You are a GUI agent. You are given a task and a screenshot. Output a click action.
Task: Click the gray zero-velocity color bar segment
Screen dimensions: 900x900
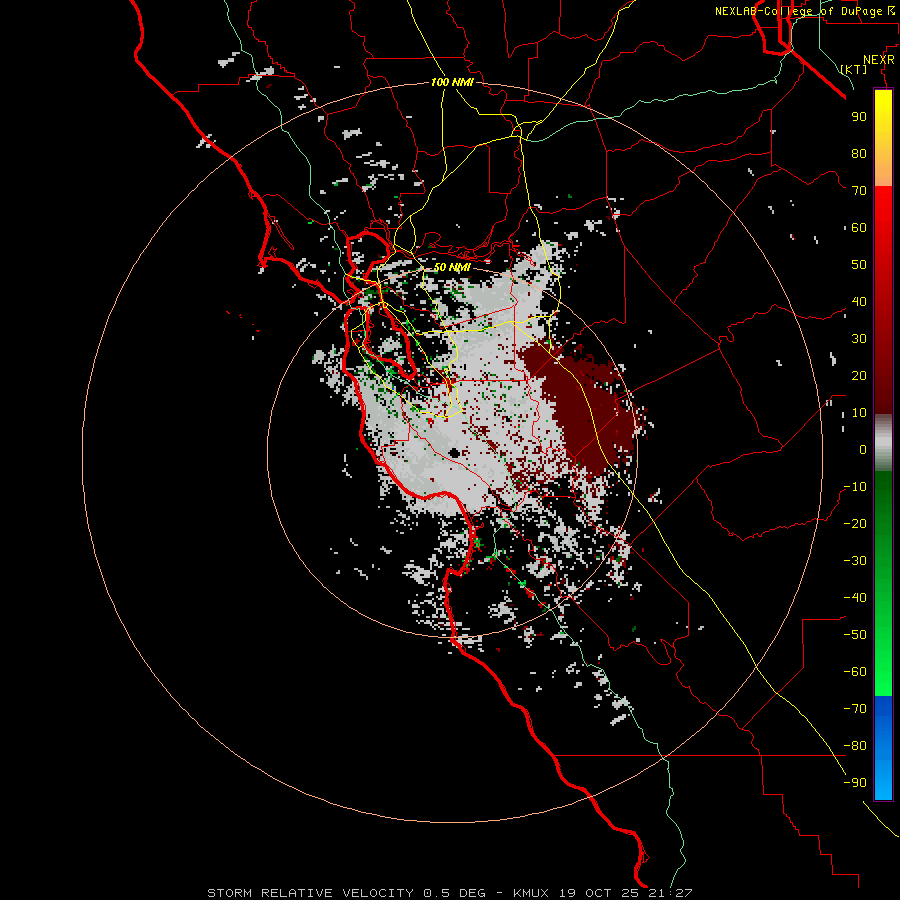click(x=883, y=443)
